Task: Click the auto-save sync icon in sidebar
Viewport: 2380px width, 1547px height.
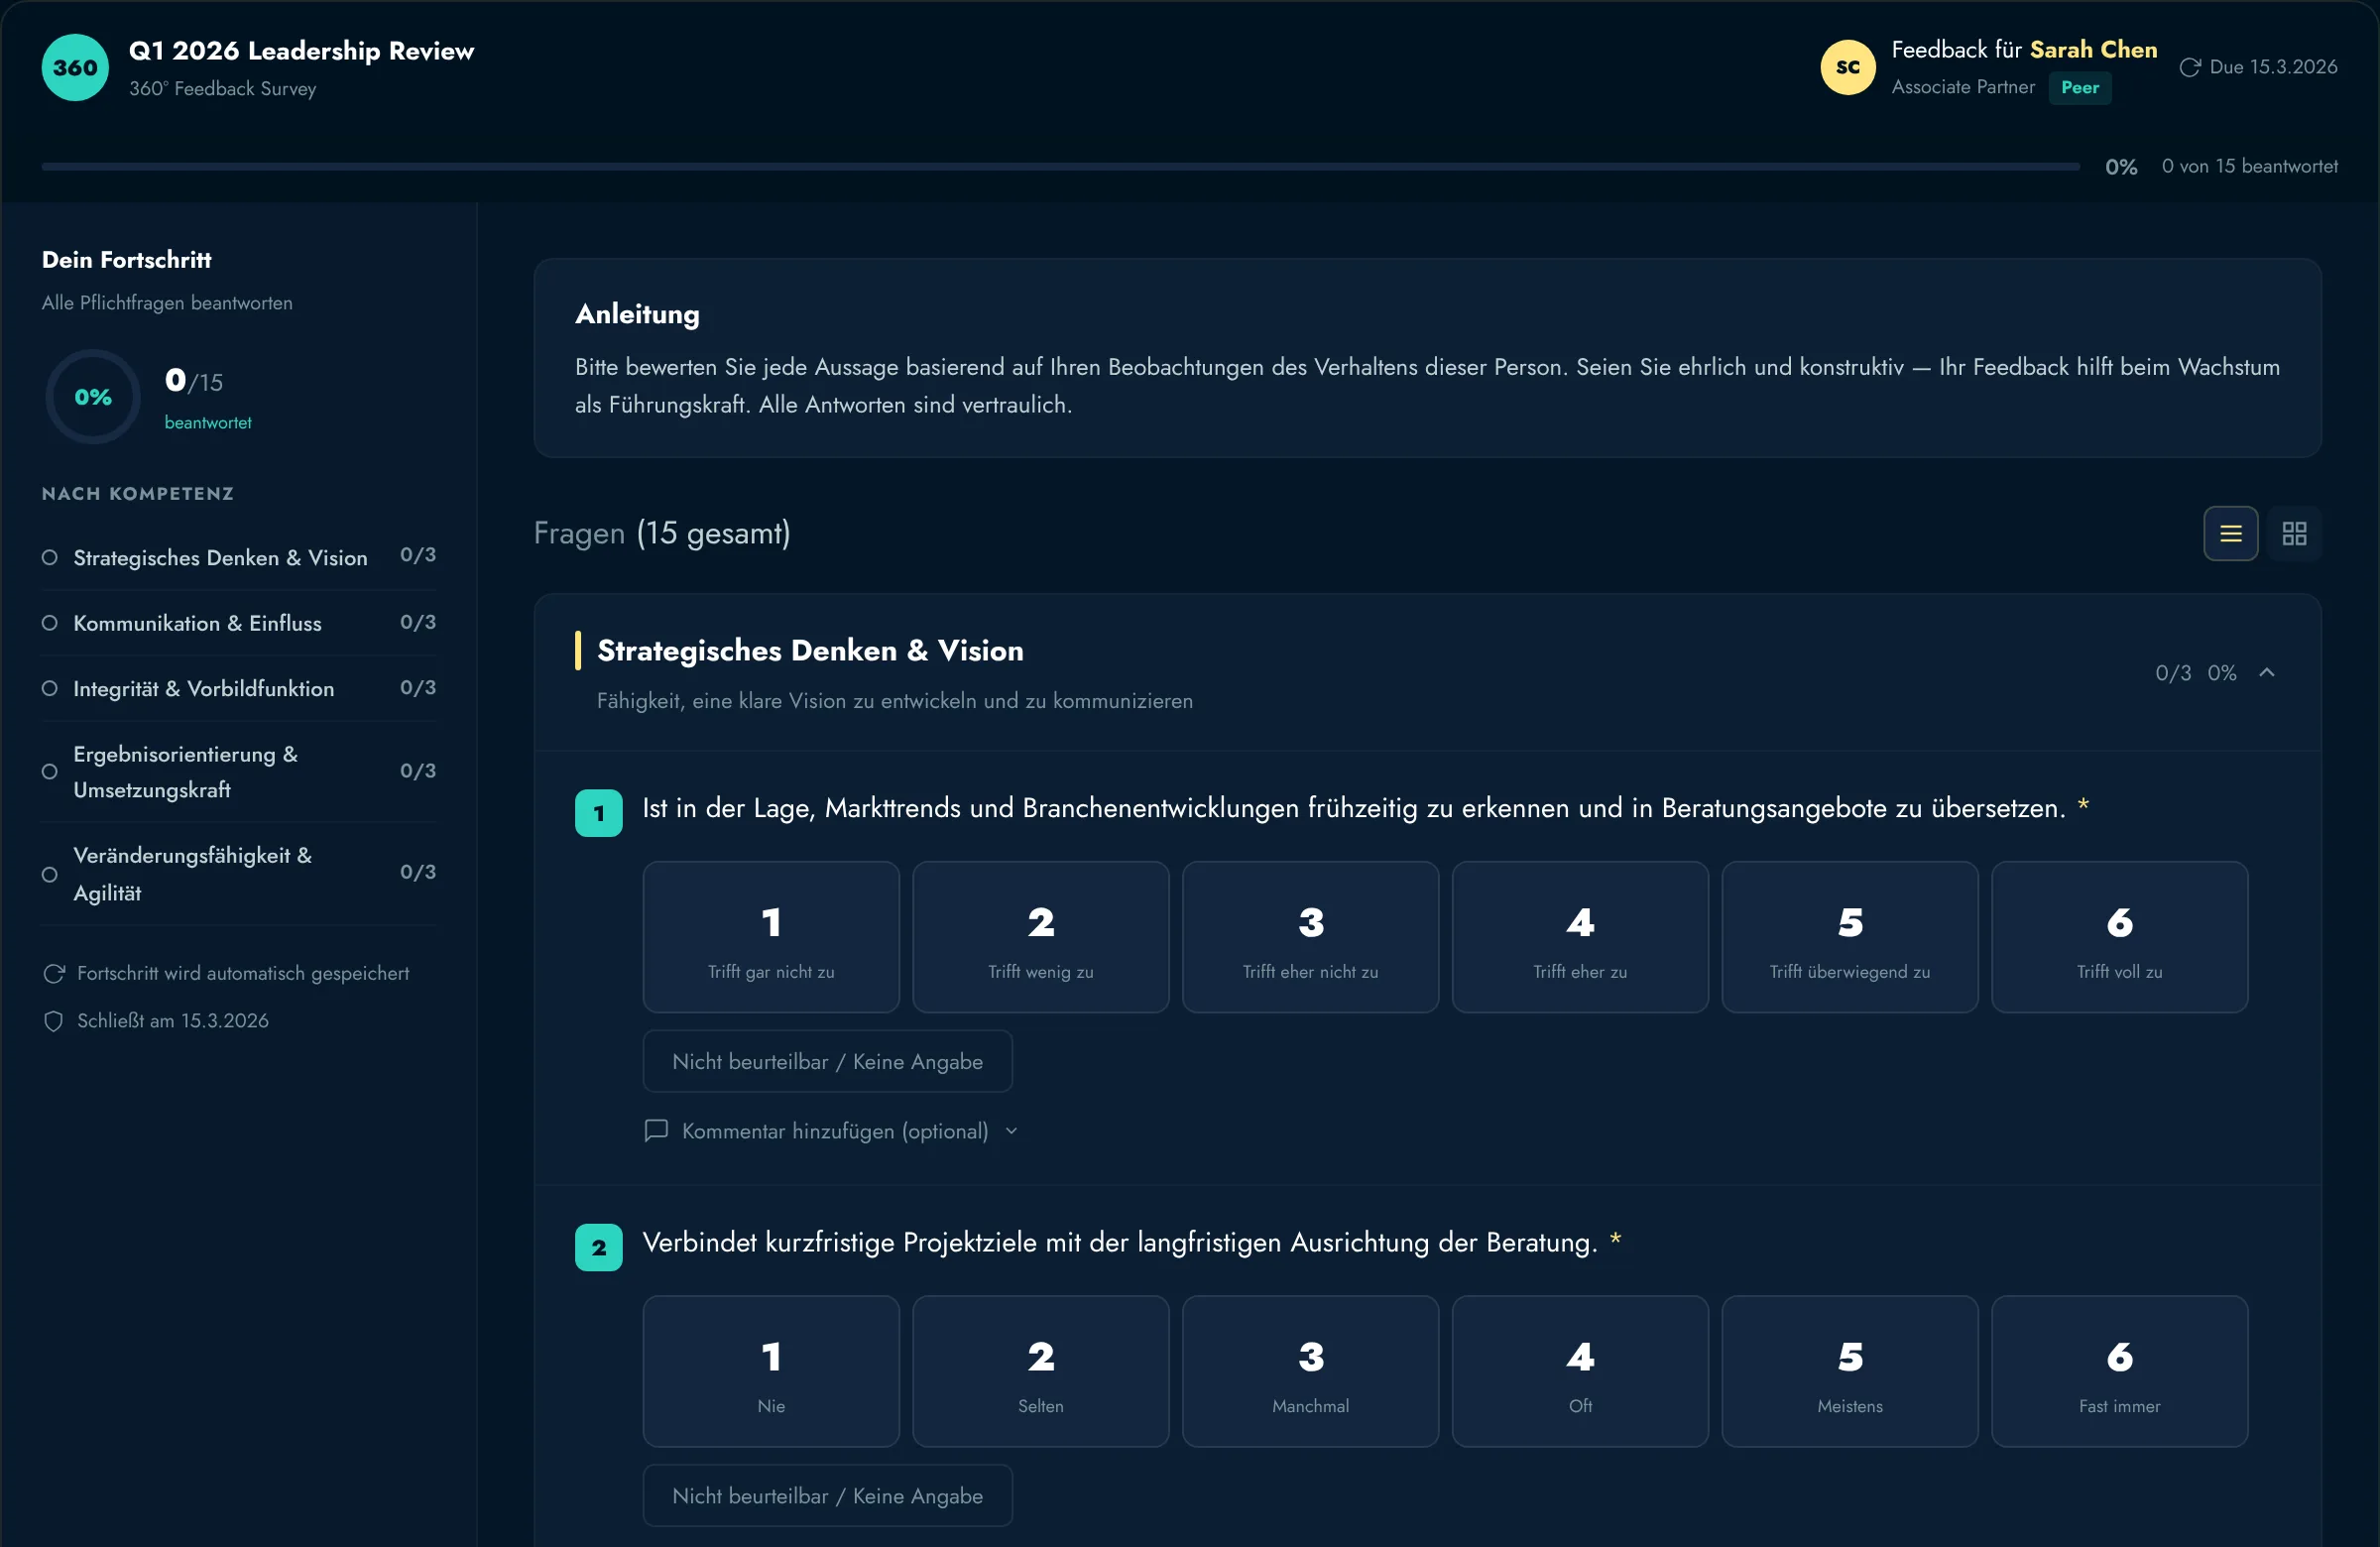Action: point(54,974)
